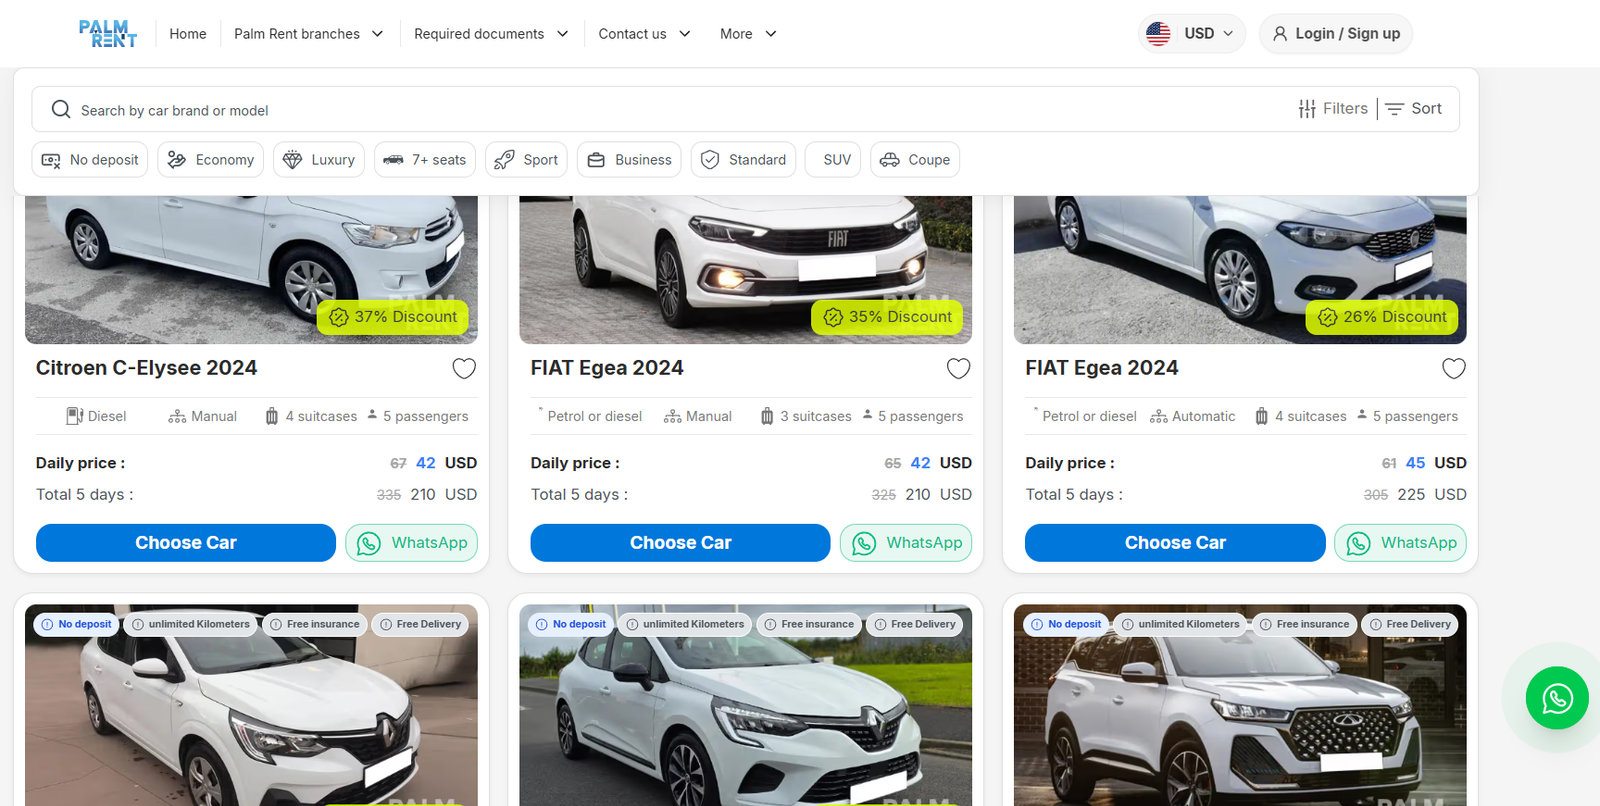Click 3 suitcases icon on FIAT Egea
This screenshot has height=806, width=1600.
click(767, 416)
